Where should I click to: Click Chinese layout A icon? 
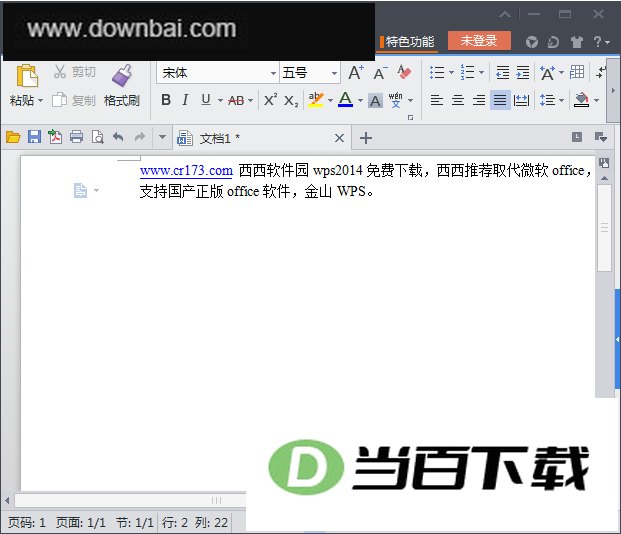click(547, 73)
